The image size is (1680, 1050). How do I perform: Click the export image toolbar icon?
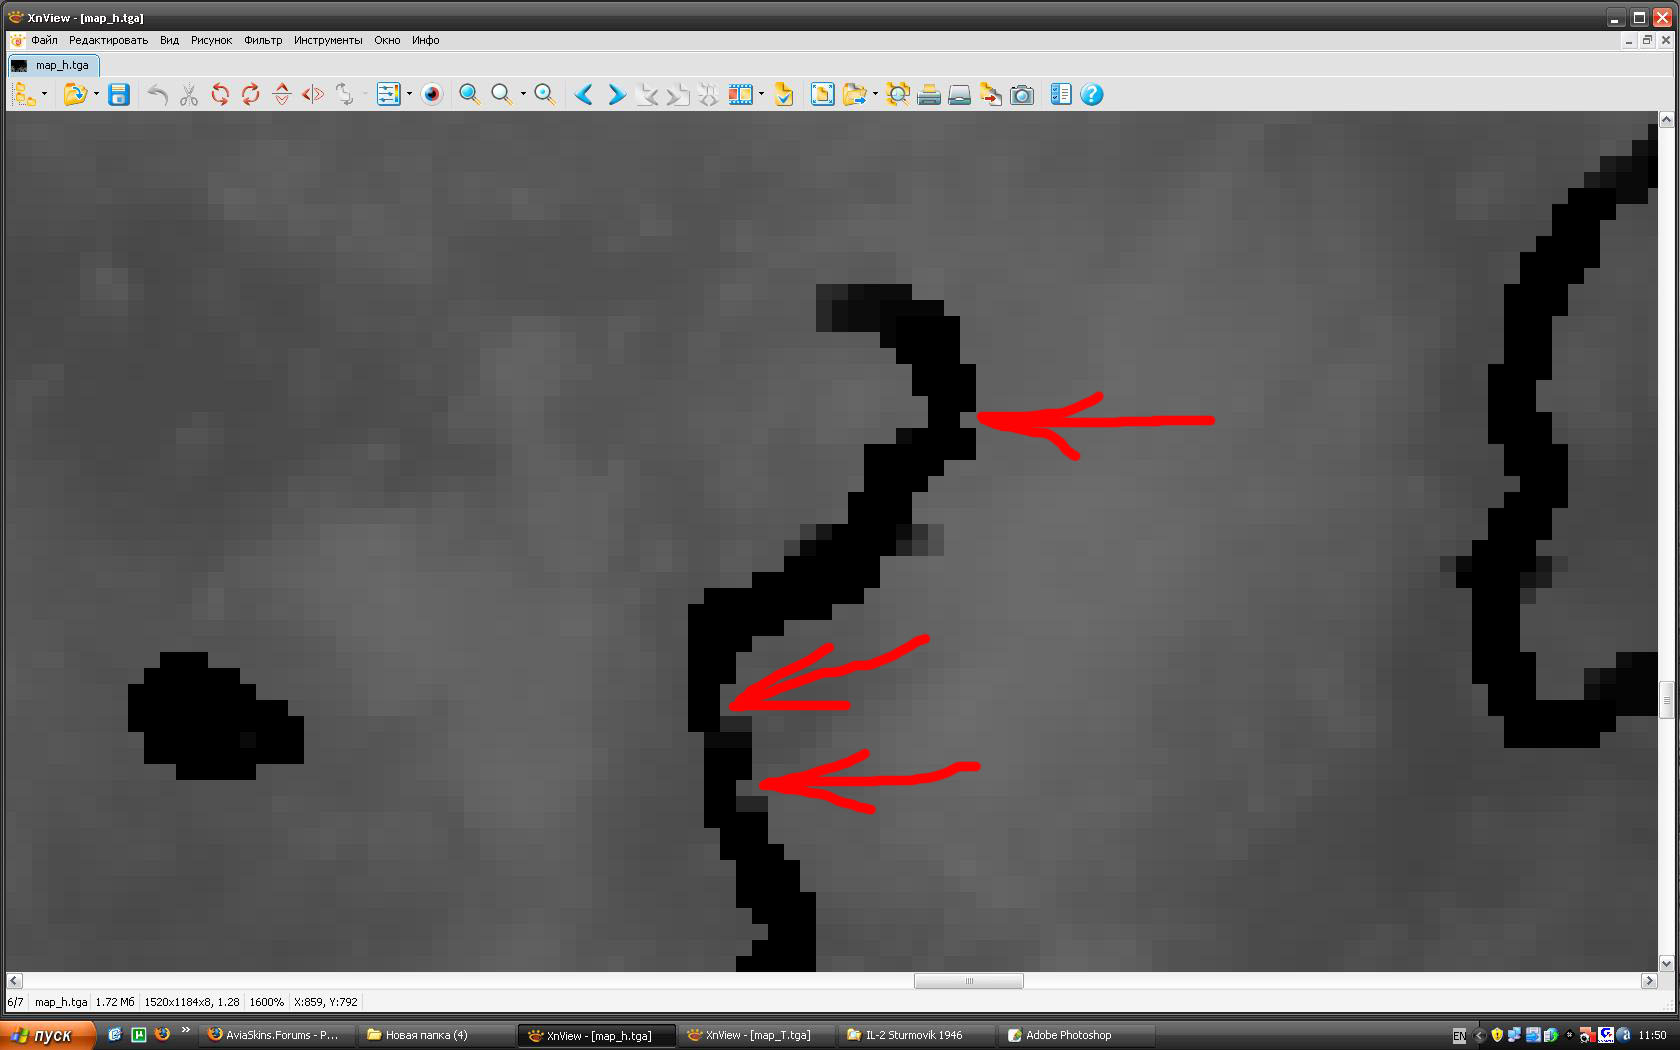coord(991,94)
